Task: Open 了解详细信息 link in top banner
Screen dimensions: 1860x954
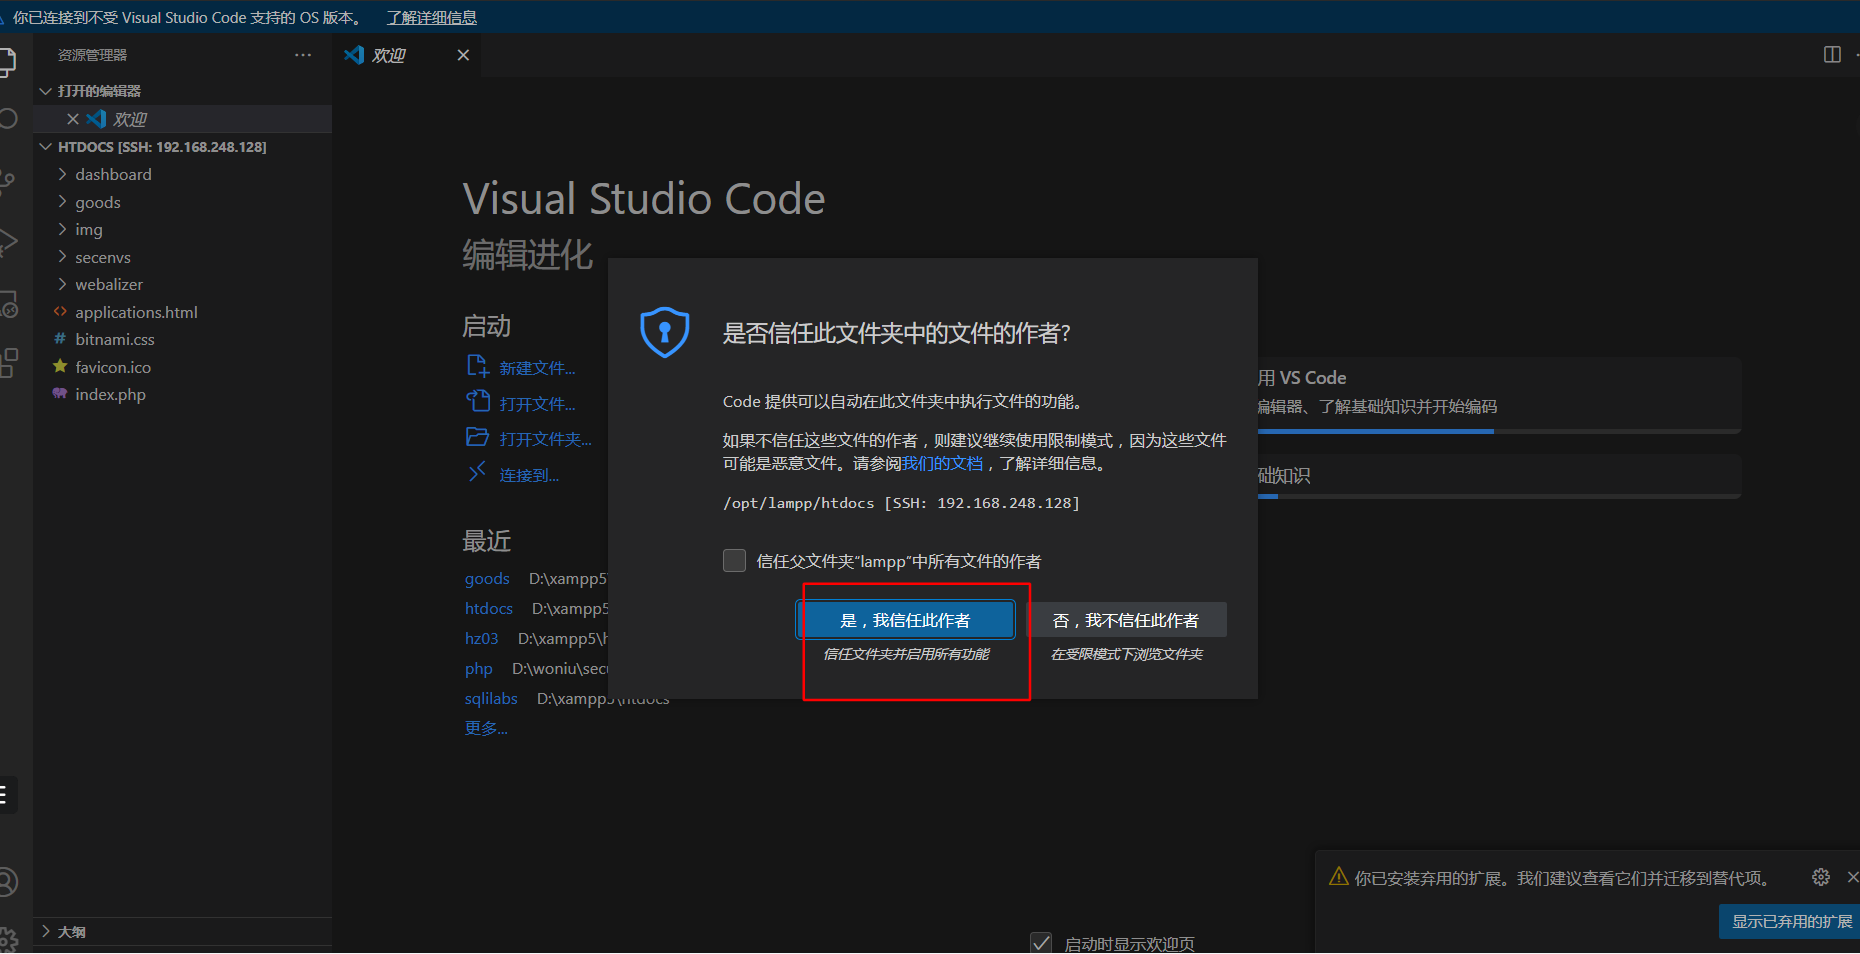Action: (x=432, y=17)
